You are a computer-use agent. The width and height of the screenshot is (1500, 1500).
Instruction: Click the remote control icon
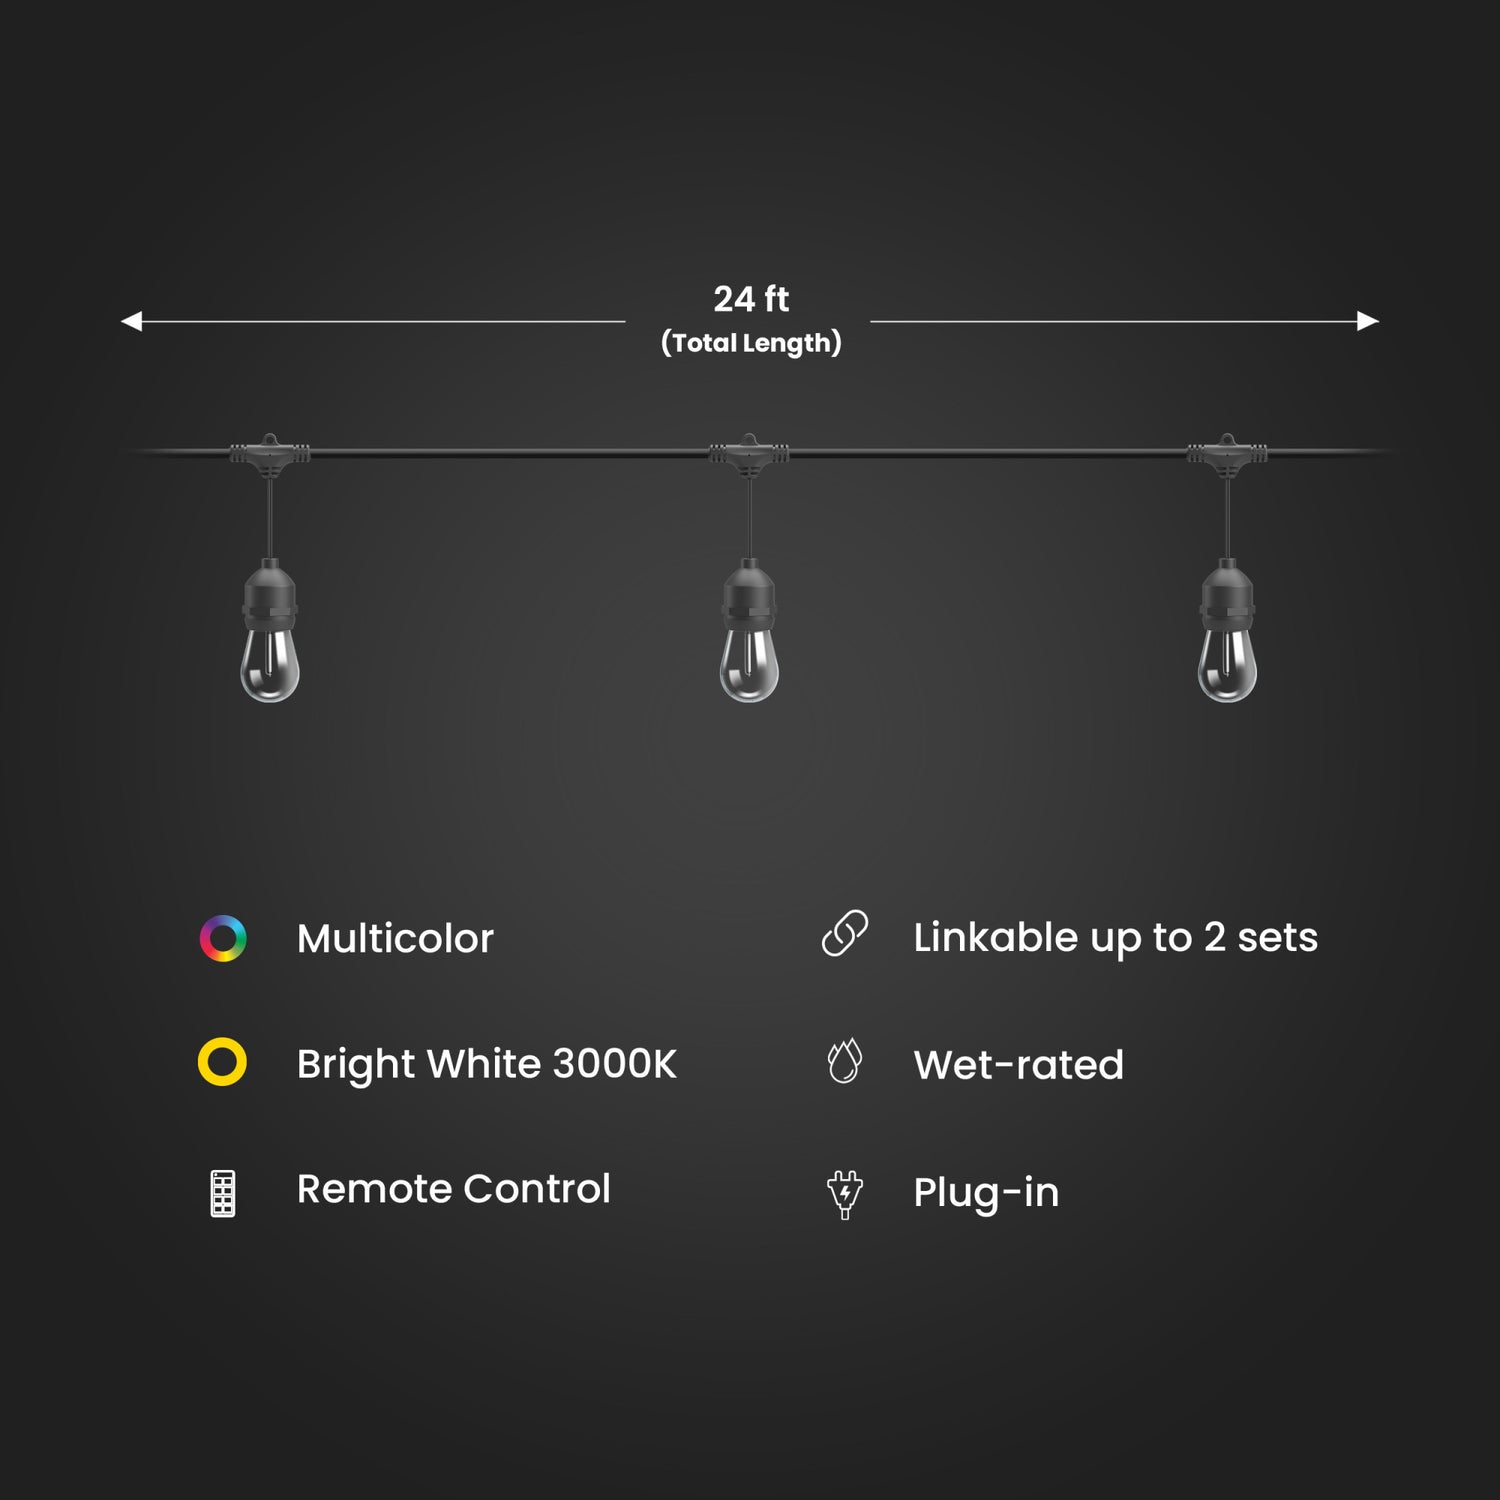(x=223, y=1193)
